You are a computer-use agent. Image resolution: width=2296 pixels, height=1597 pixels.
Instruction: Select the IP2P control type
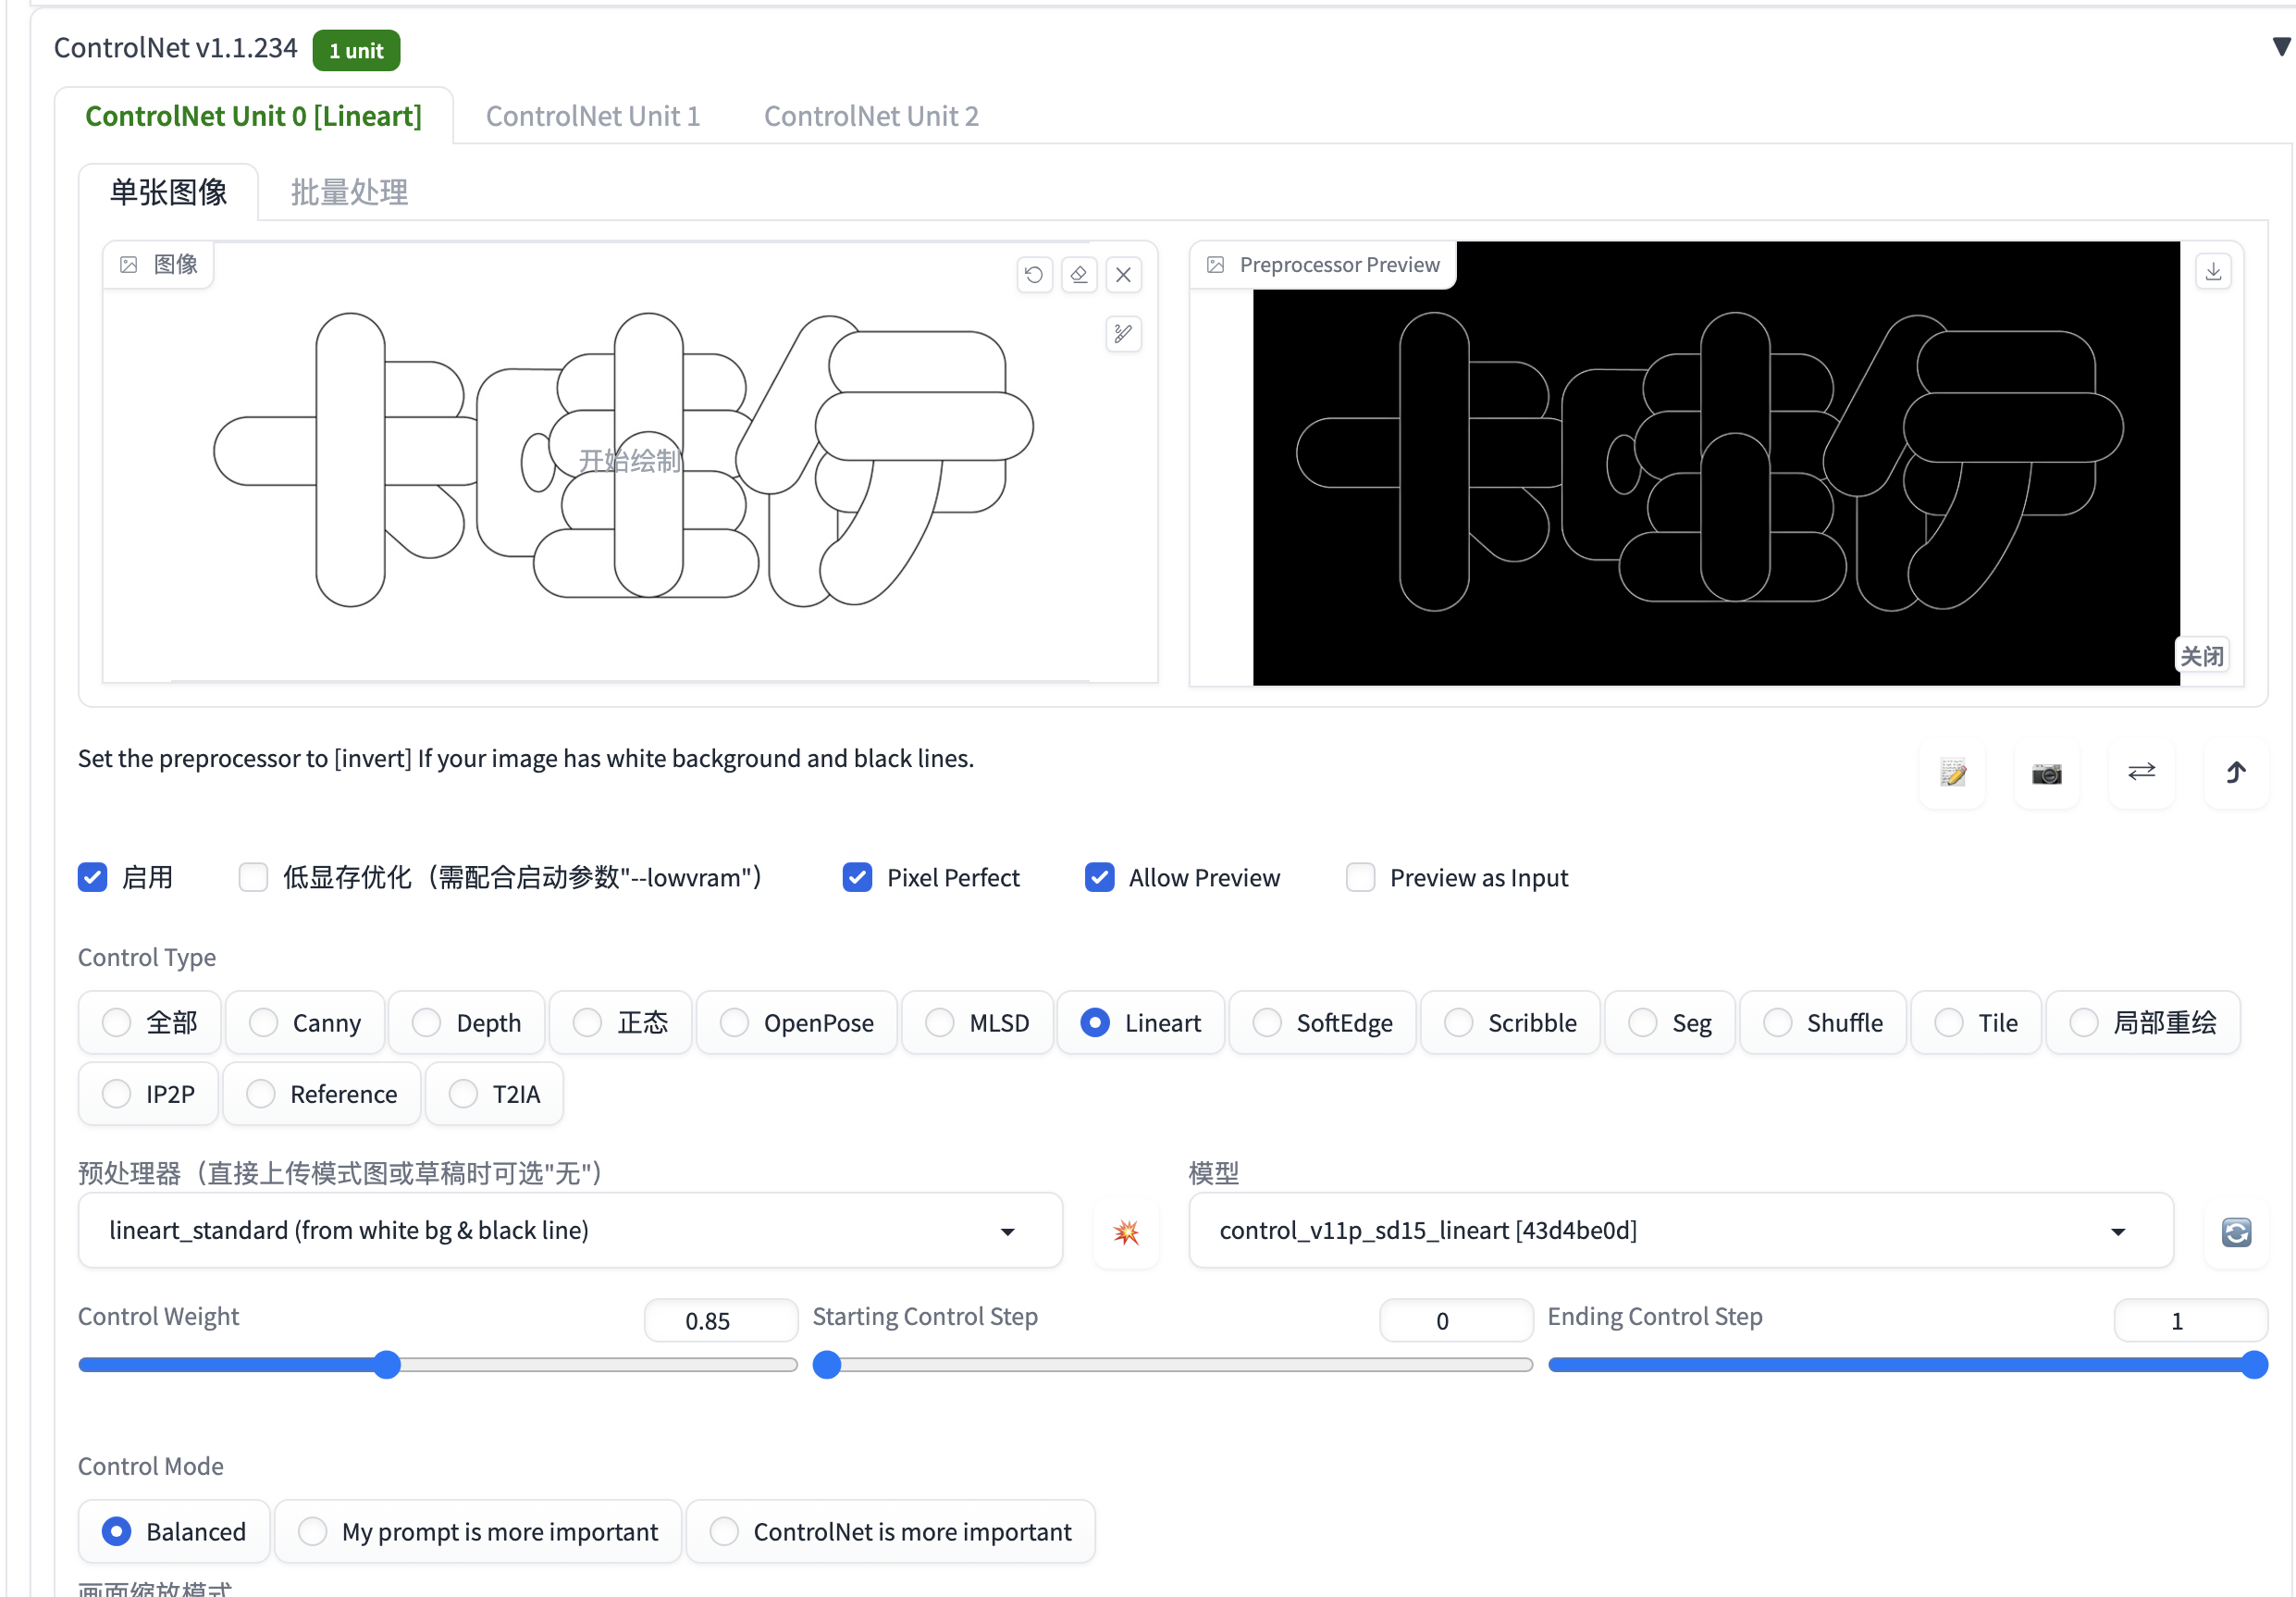pyautogui.click(x=148, y=1093)
